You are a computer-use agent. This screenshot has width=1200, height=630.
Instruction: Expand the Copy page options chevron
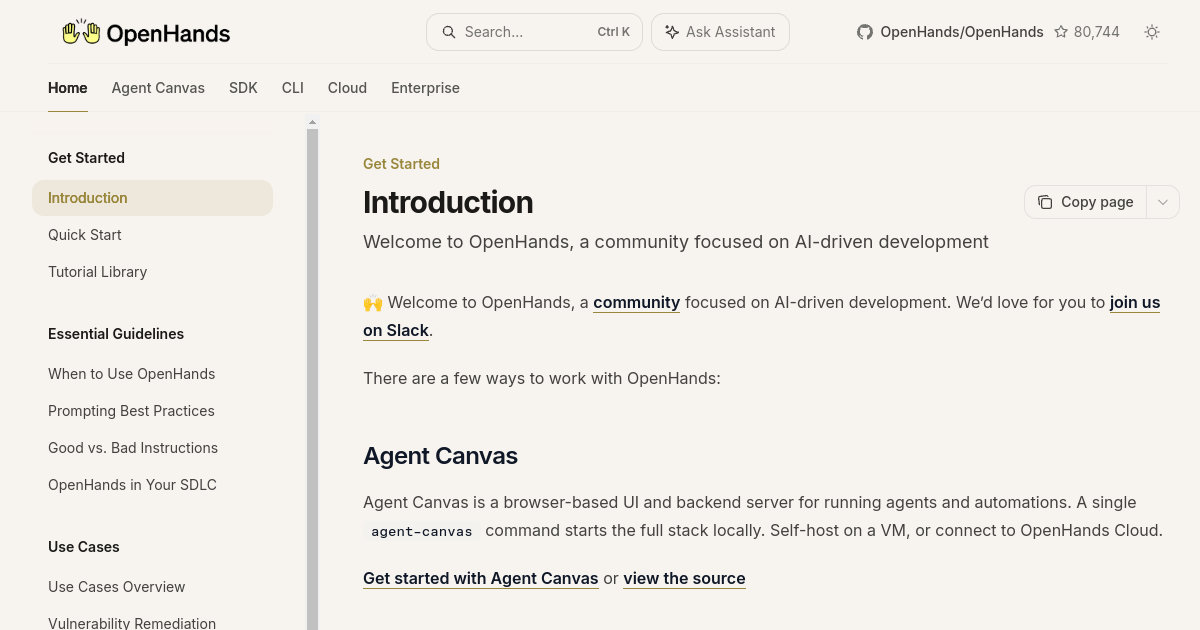(x=1163, y=202)
